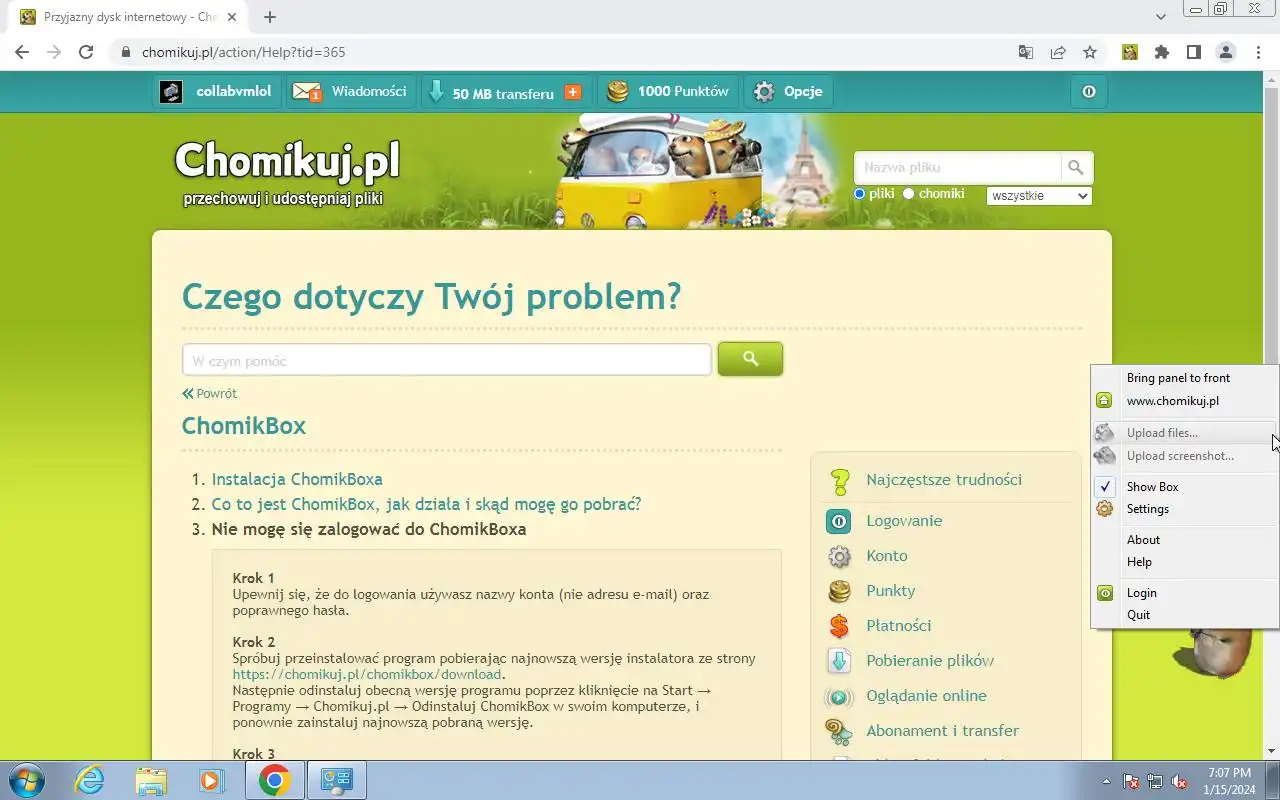Click the Najczęstsze trudności question mark icon

pyautogui.click(x=840, y=481)
